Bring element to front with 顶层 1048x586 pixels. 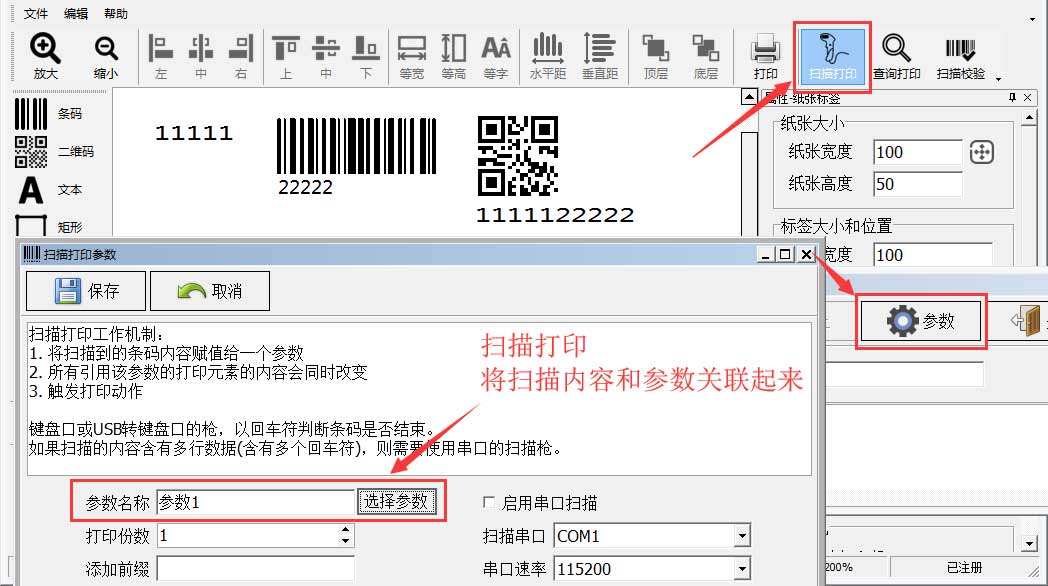pos(656,55)
